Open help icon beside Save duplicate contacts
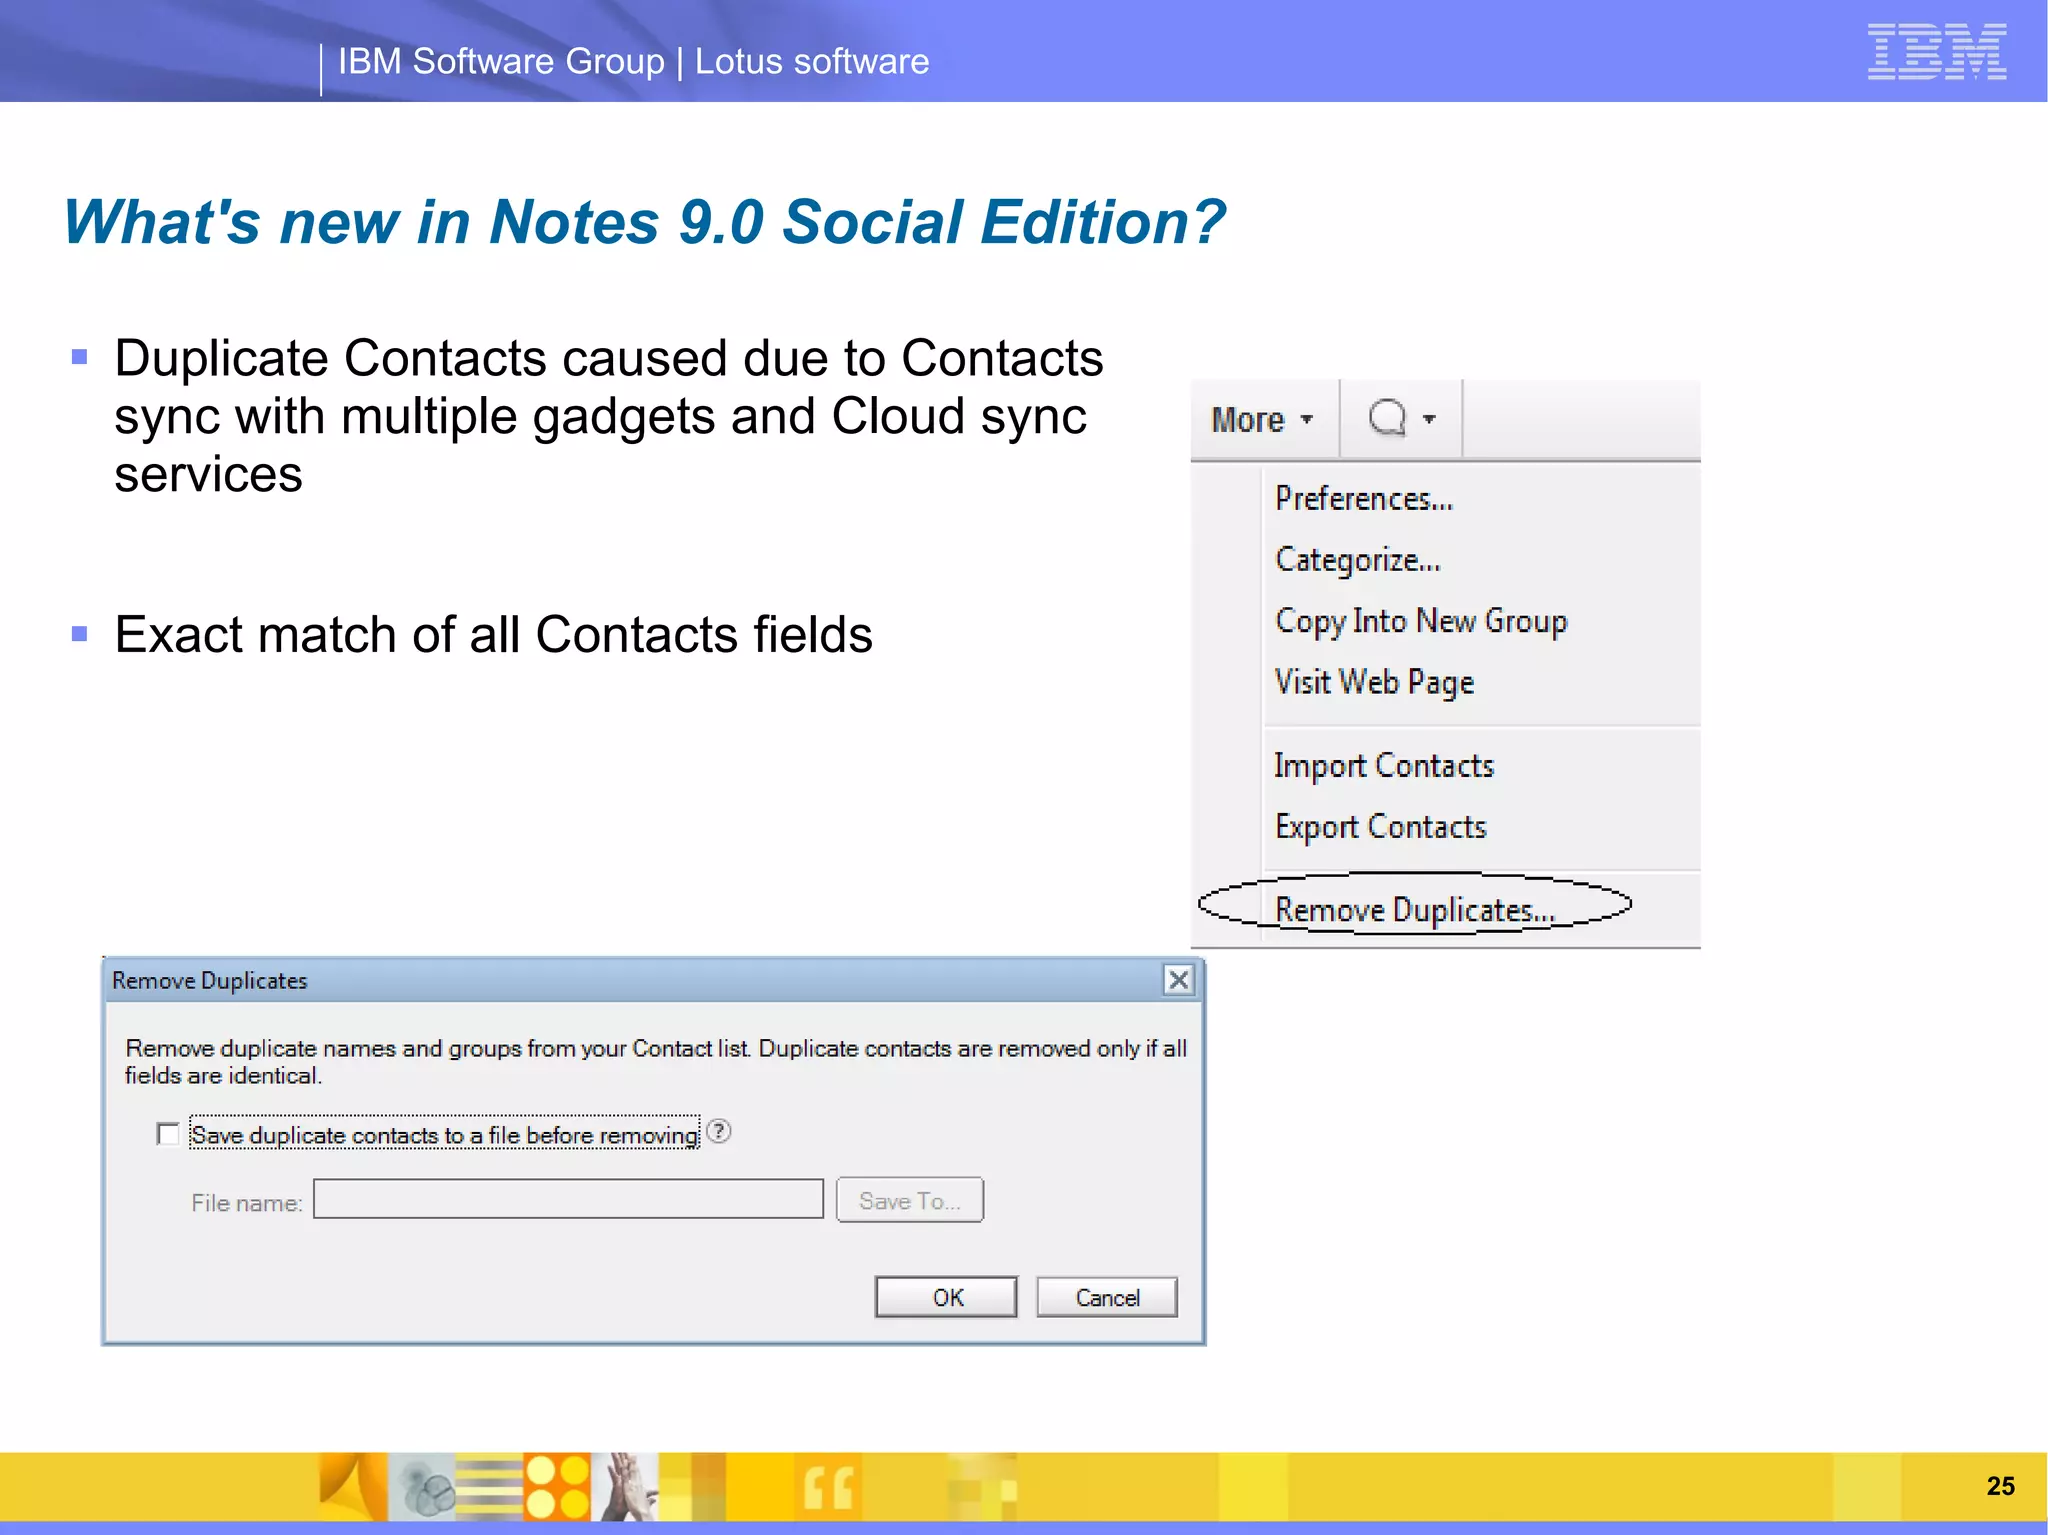This screenshot has width=2048, height=1535. (718, 1131)
